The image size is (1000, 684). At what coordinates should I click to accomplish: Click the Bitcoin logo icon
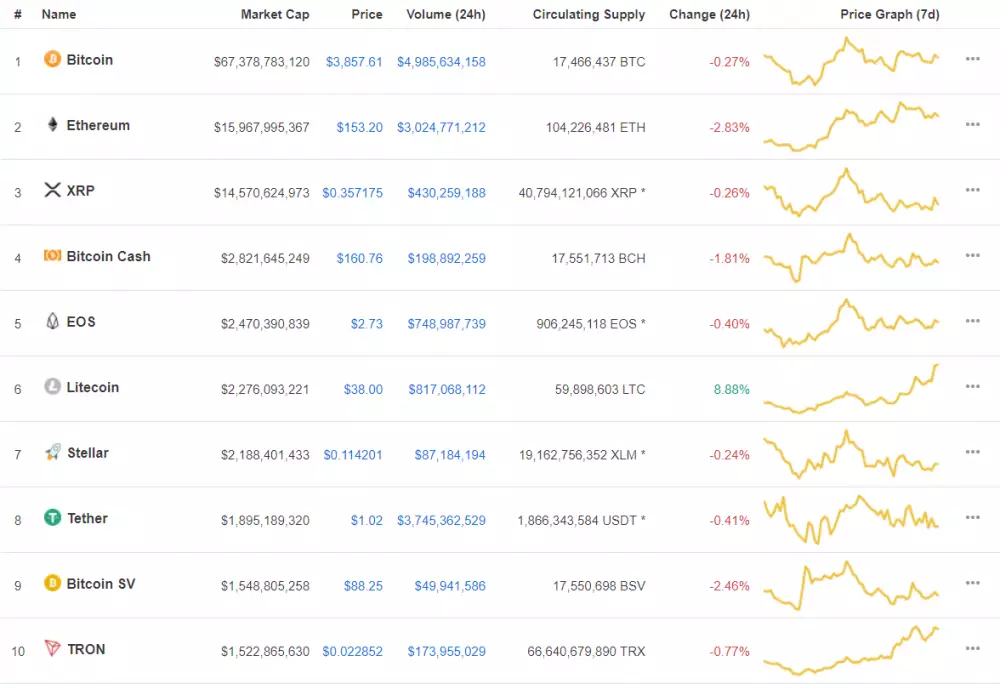coord(52,60)
